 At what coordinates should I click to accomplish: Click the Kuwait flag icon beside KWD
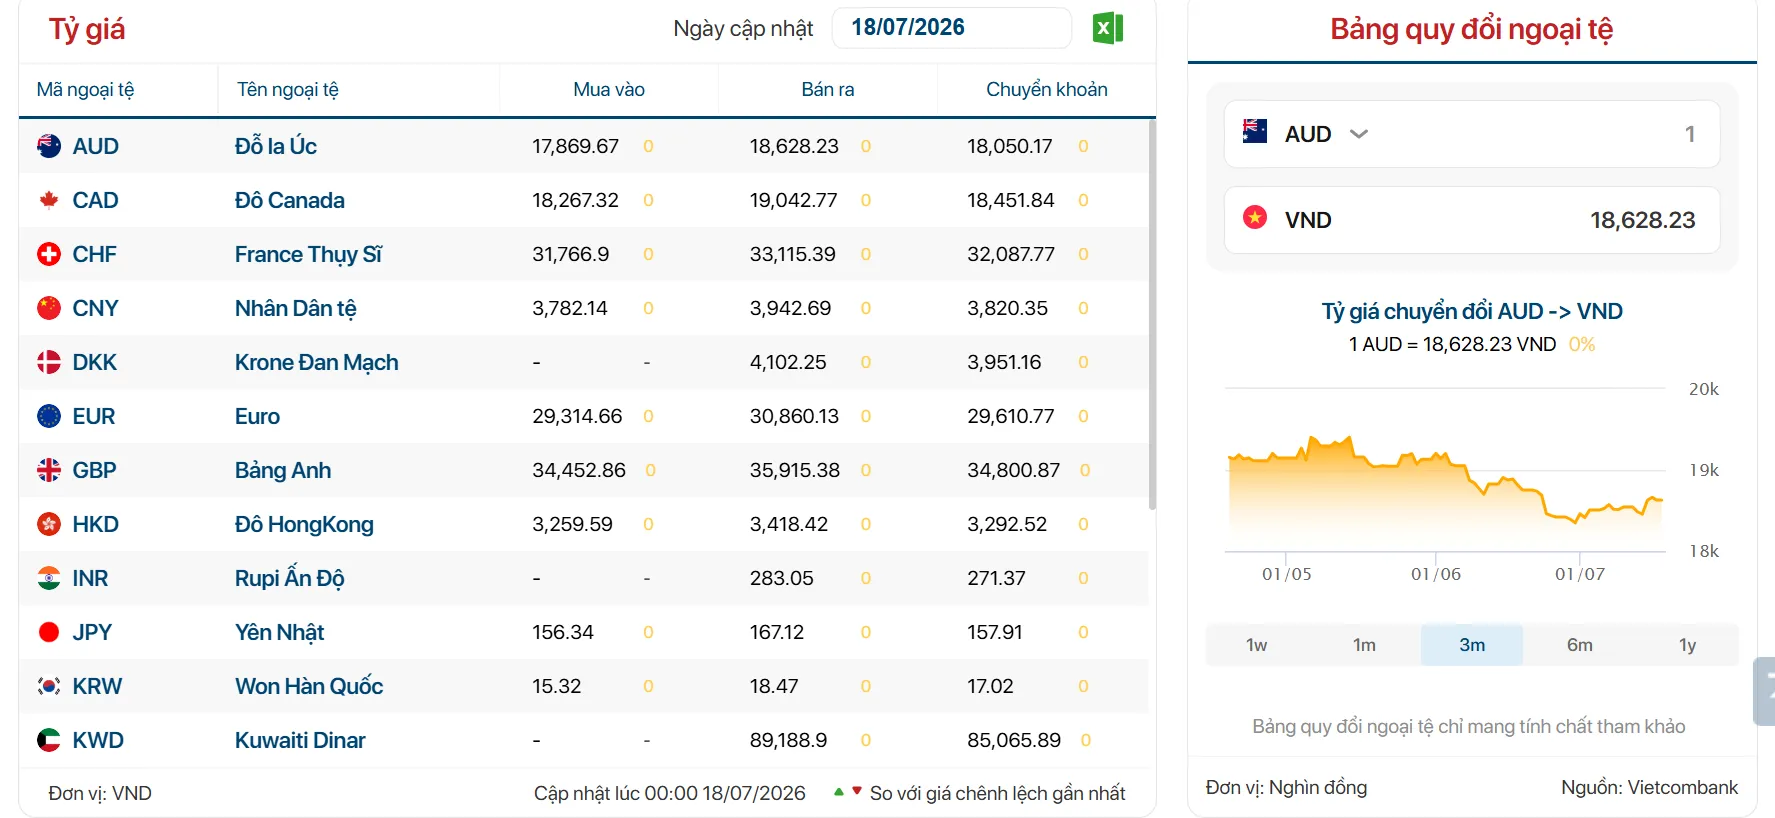(x=49, y=740)
